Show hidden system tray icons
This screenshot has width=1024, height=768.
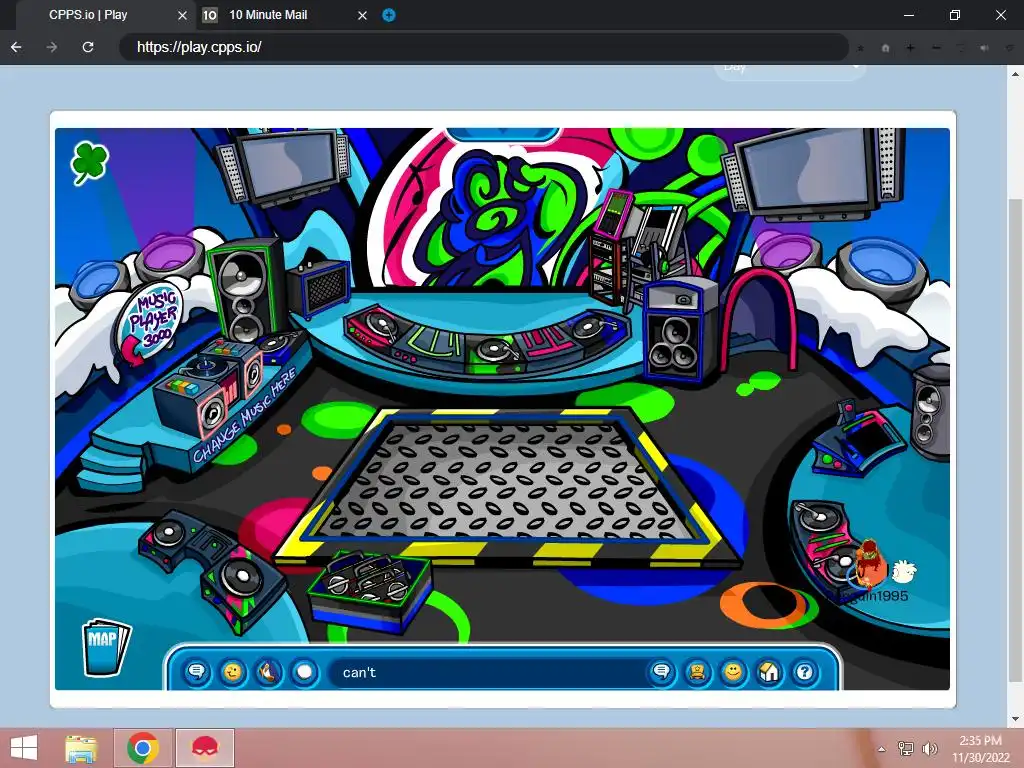coord(882,749)
